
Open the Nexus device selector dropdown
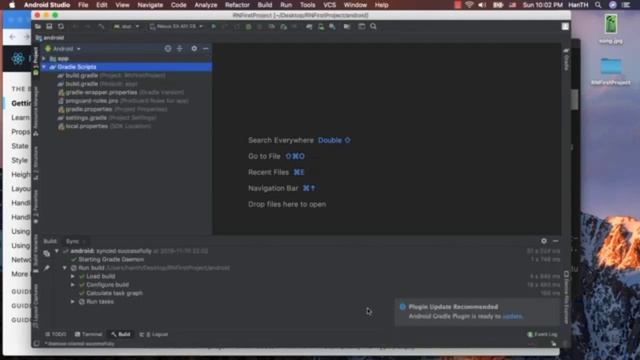(x=176, y=27)
